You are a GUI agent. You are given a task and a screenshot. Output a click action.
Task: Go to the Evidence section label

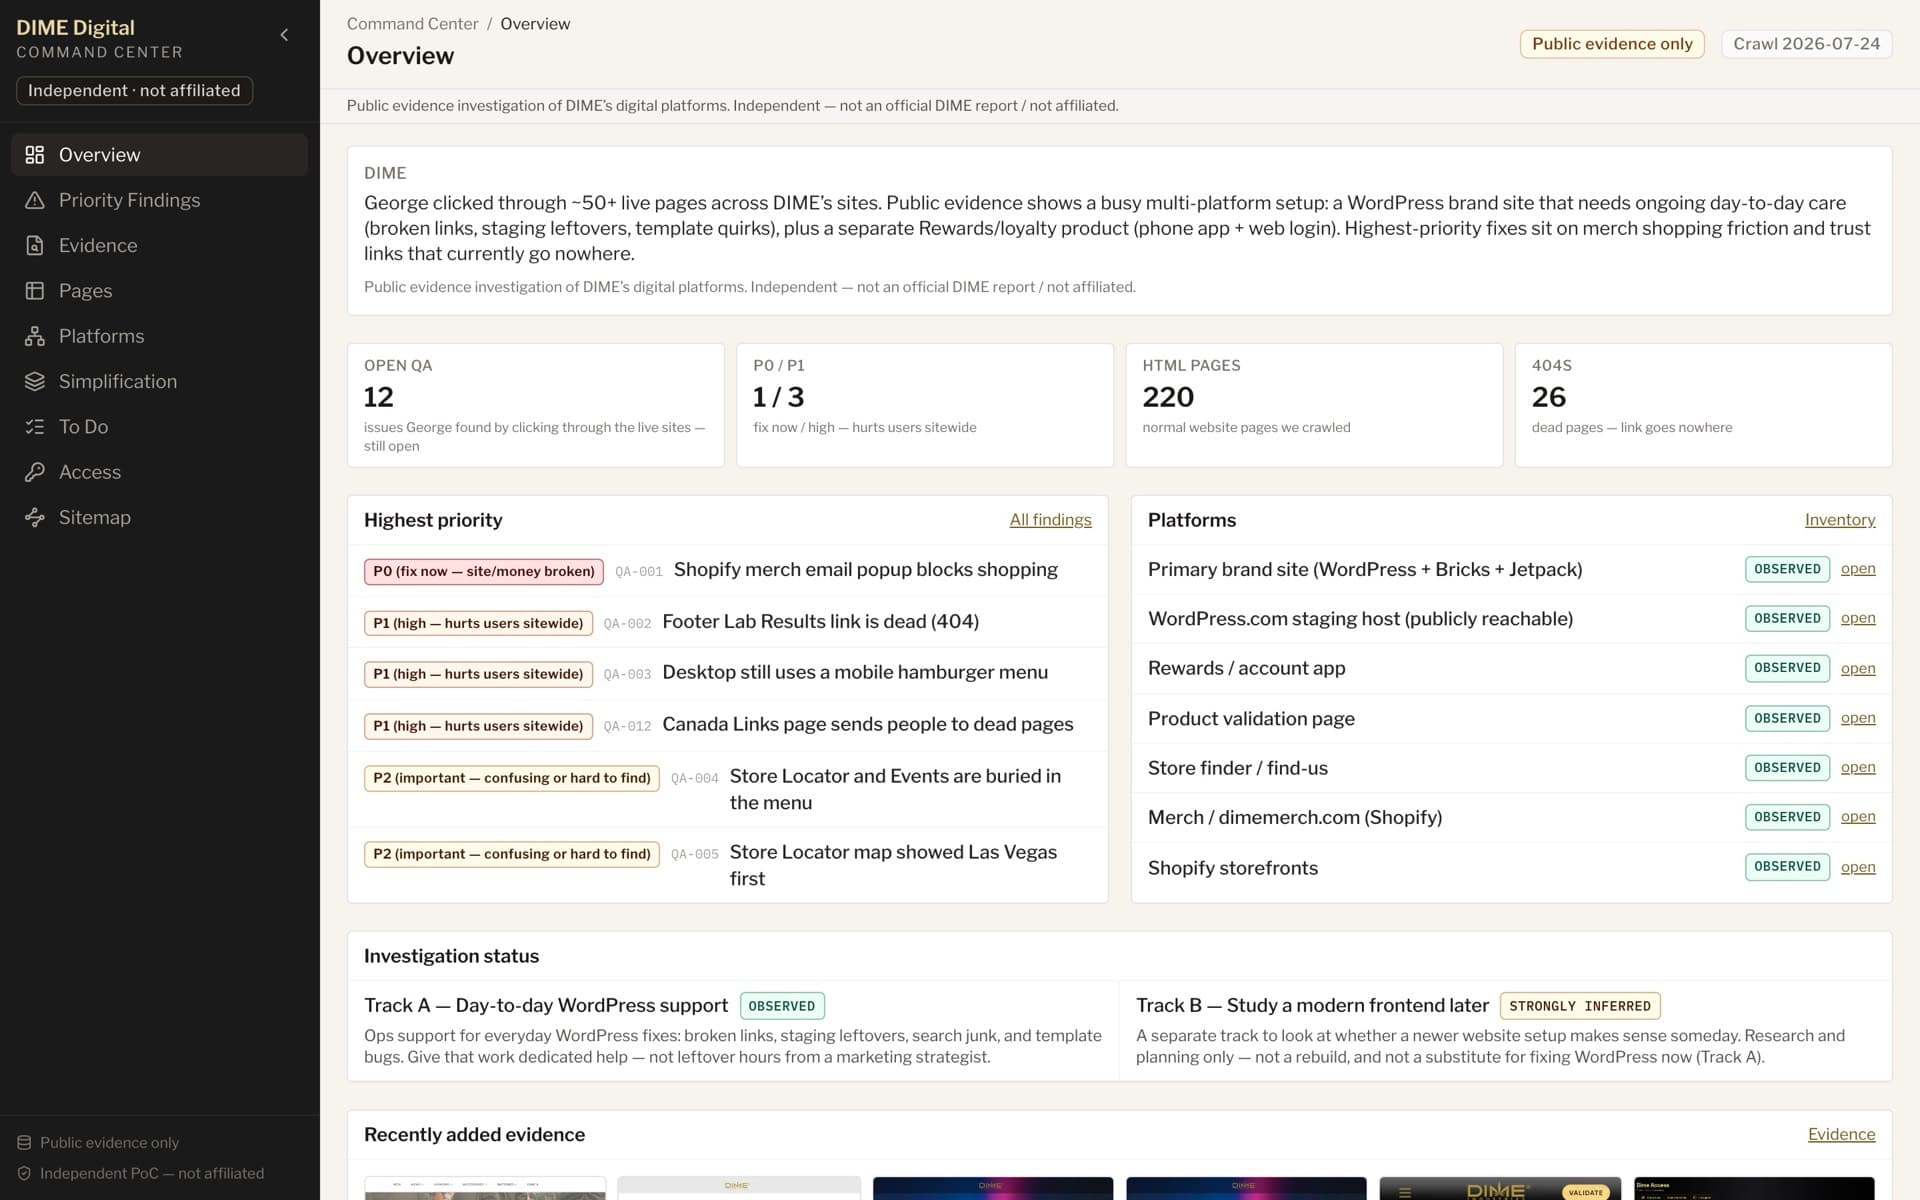click(98, 245)
